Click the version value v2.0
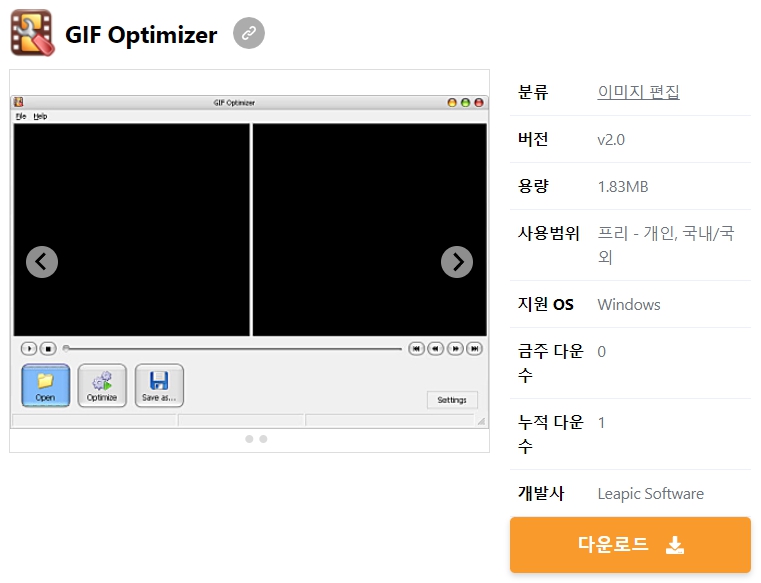This screenshot has height=583, width=761. point(611,140)
